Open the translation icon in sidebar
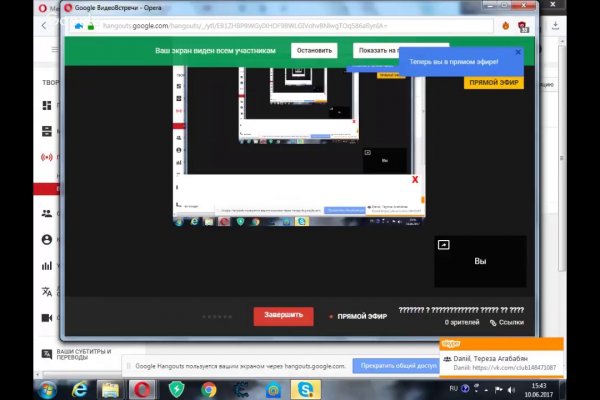The width and height of the screenshot is (600, 400). (46, 292)
